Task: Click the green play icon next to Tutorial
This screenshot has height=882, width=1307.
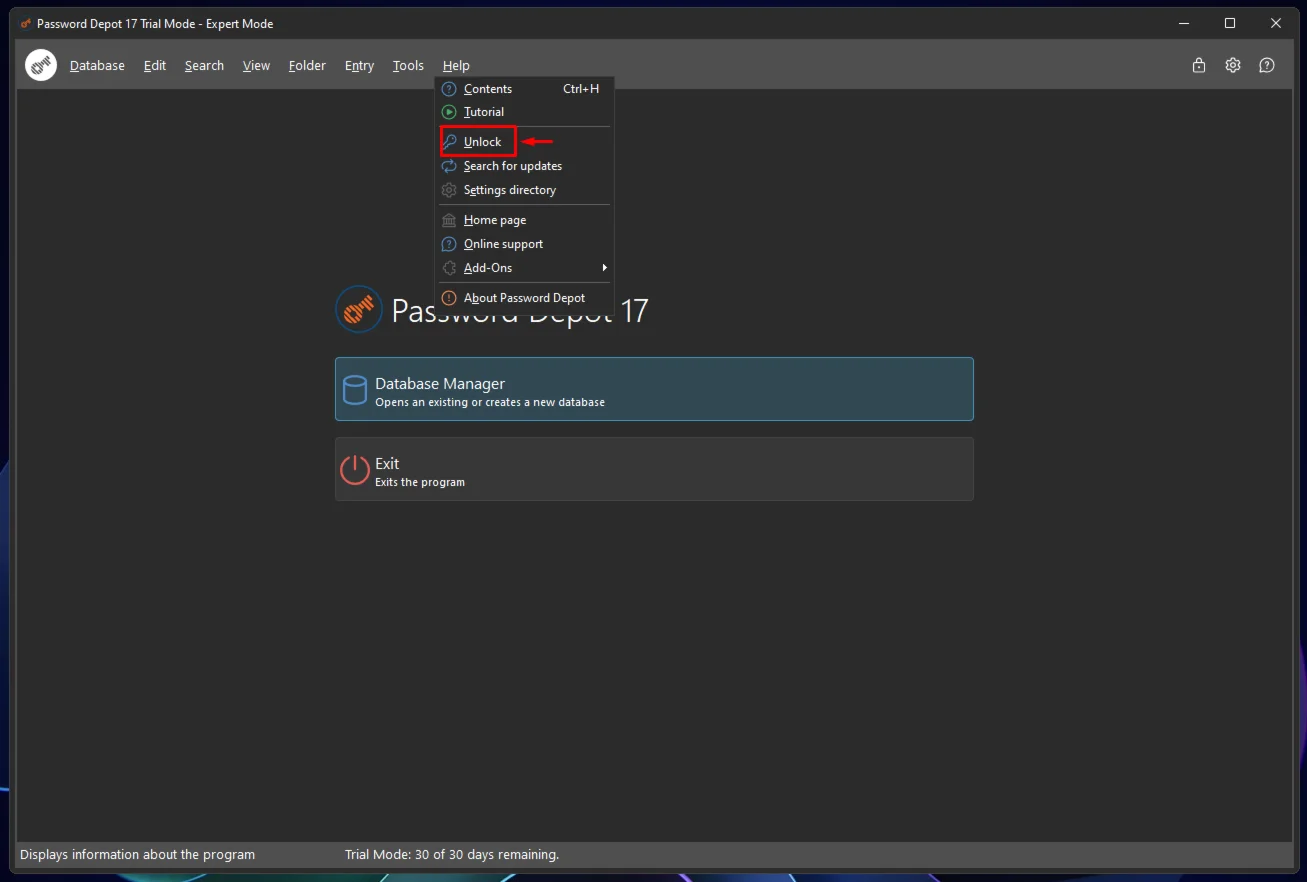Action: 450,112
